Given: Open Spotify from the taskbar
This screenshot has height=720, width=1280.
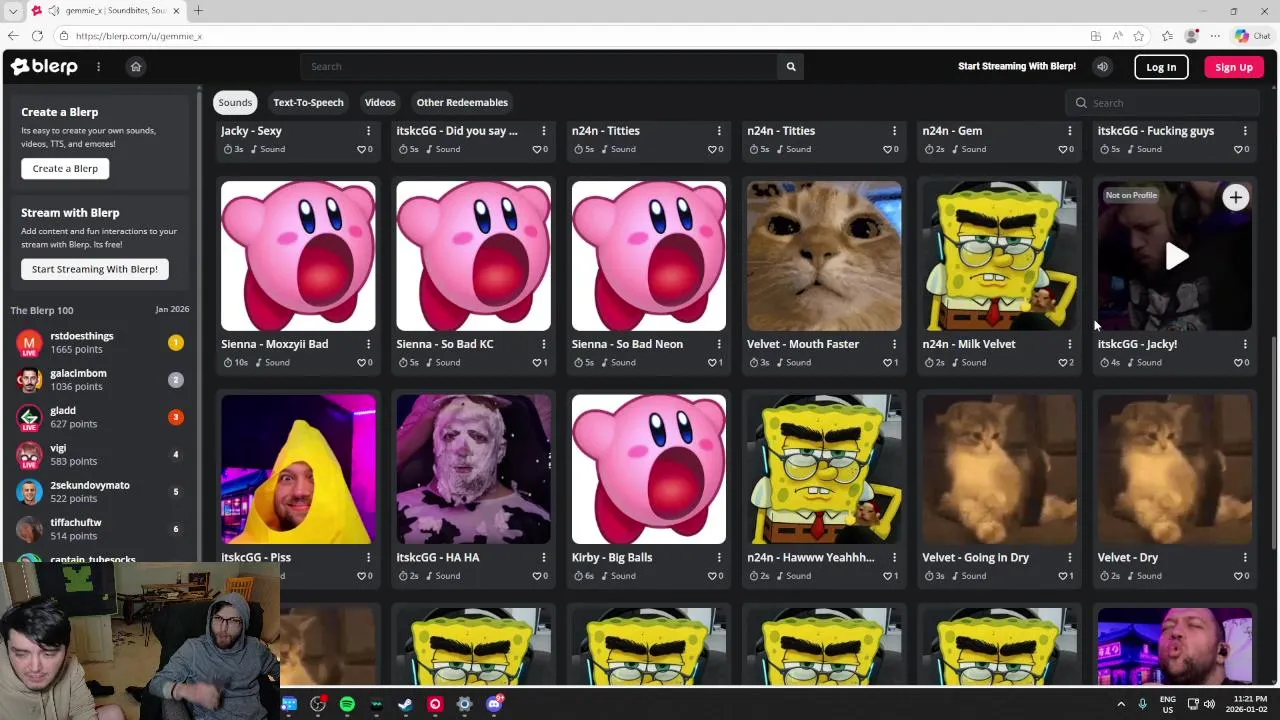Looking at the screenshot, I should (x=347, y=704).
